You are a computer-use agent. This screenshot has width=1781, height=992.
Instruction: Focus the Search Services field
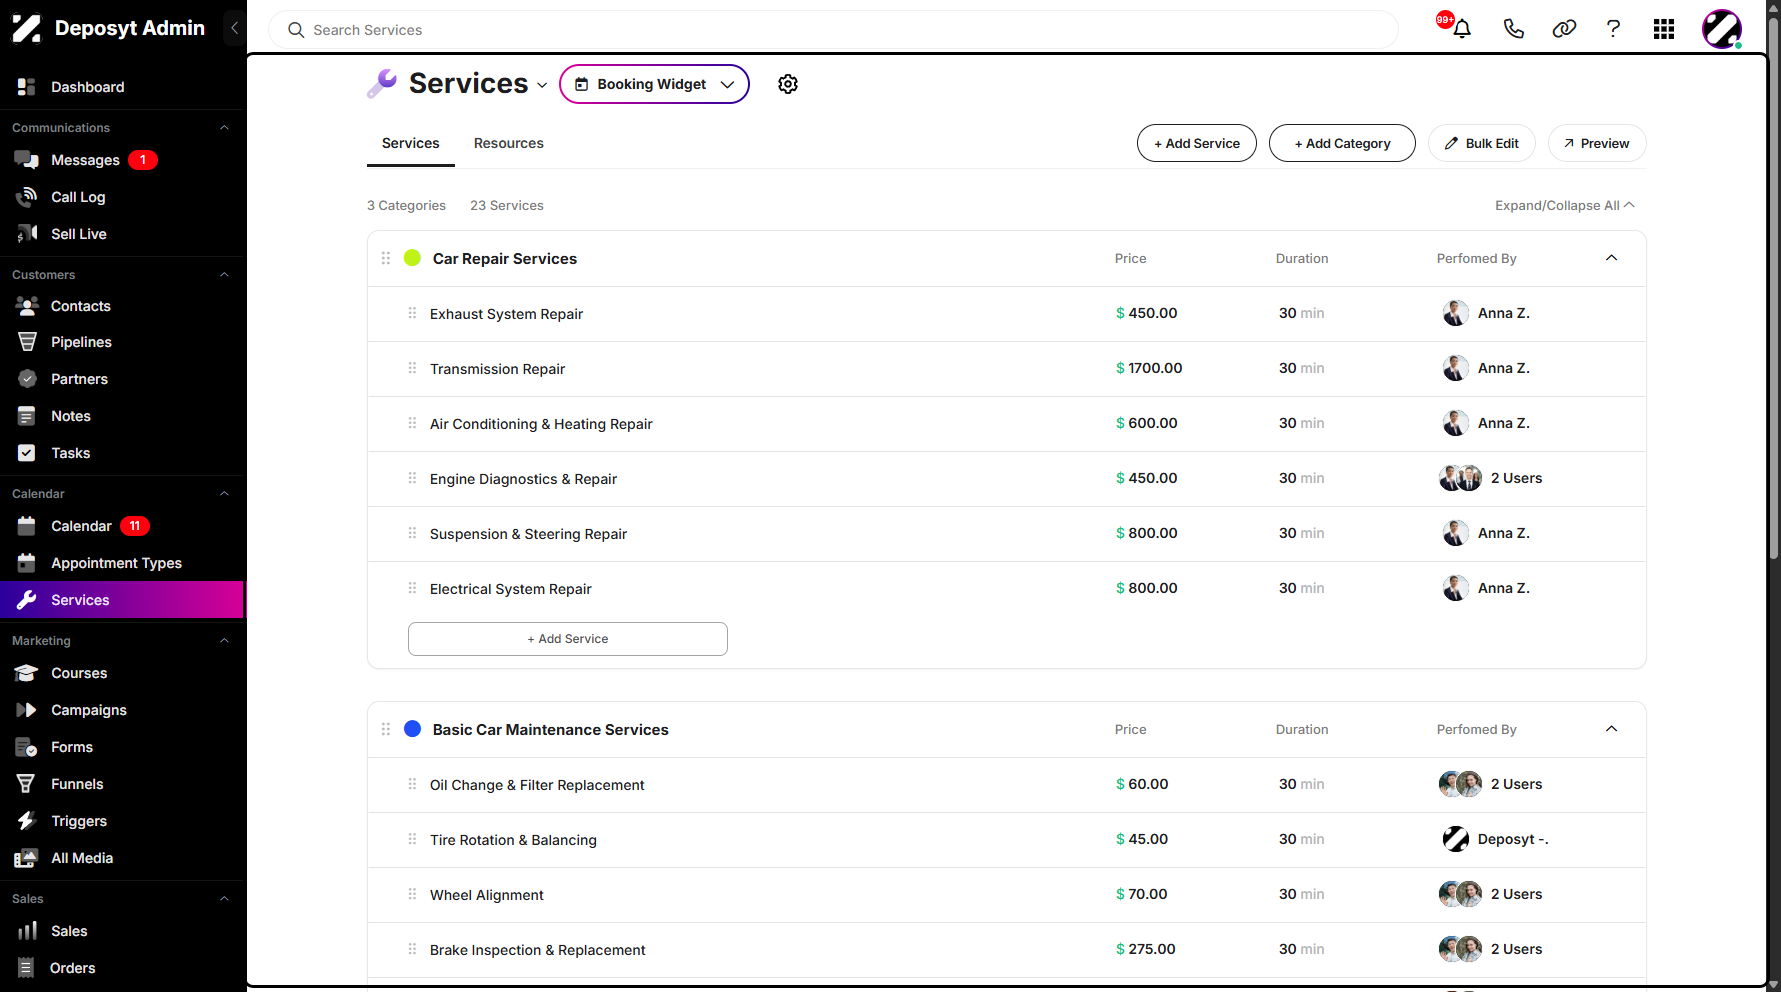tap(833, 30)
